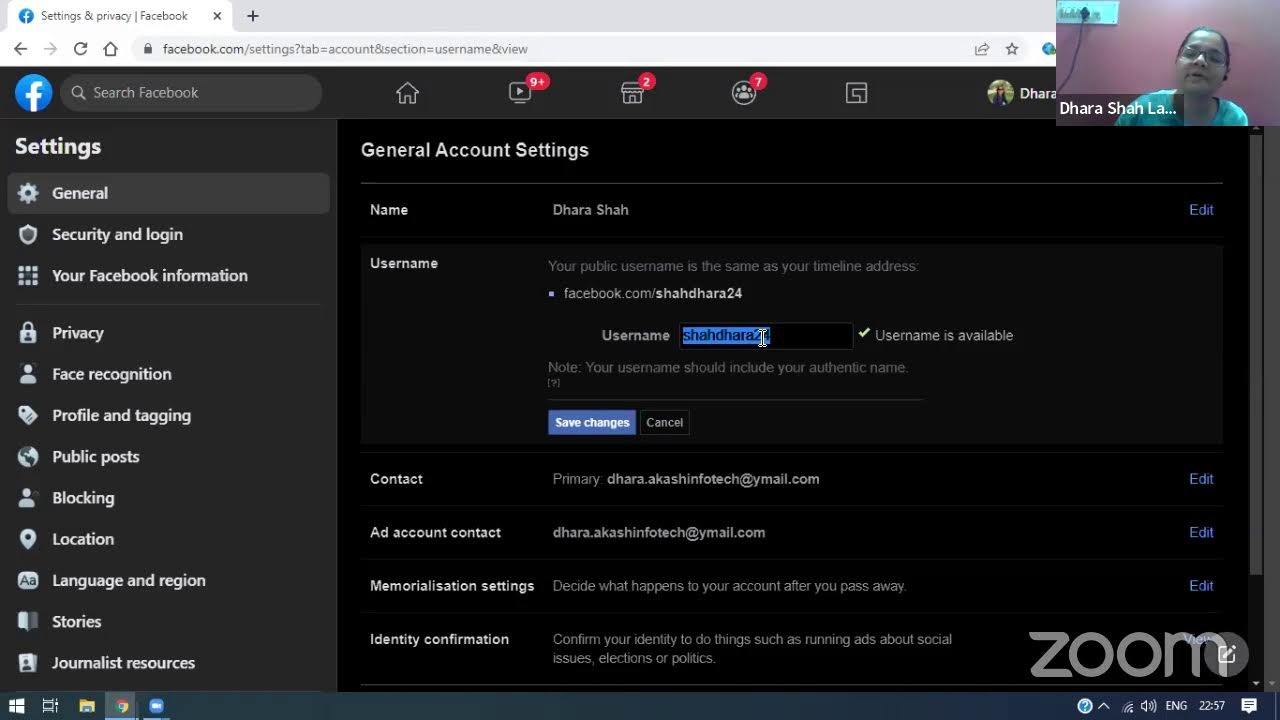Open Stories settings

pos(168,621)
